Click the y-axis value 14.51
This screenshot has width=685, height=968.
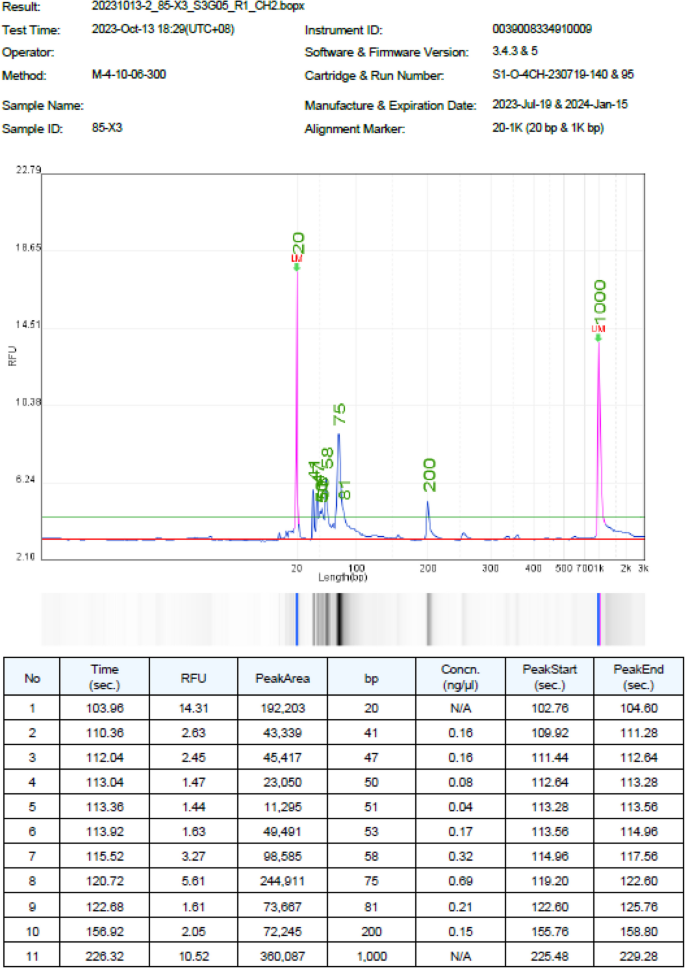[x=28, y=325]
